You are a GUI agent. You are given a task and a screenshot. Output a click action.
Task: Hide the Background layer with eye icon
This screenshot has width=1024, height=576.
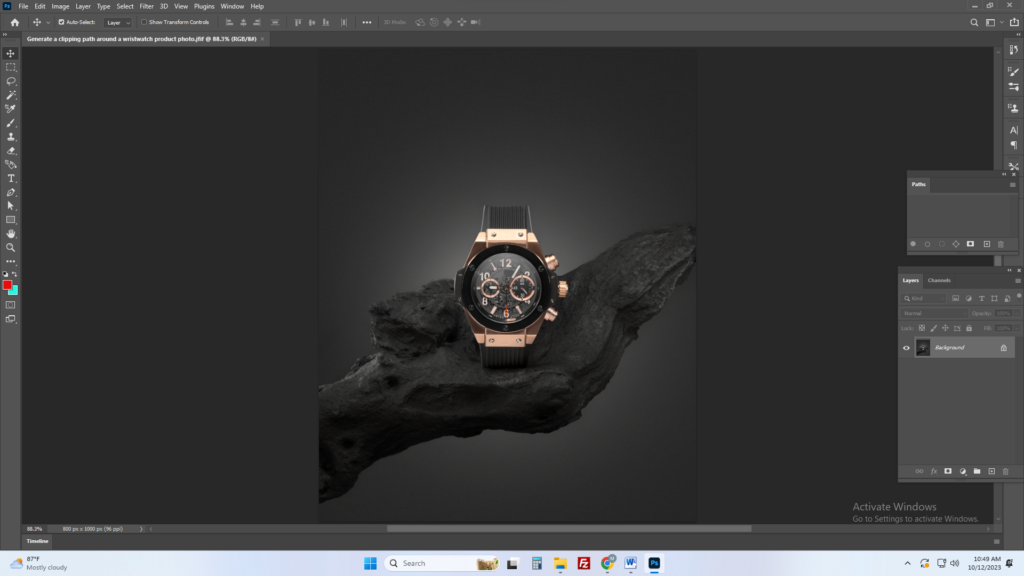907,348
